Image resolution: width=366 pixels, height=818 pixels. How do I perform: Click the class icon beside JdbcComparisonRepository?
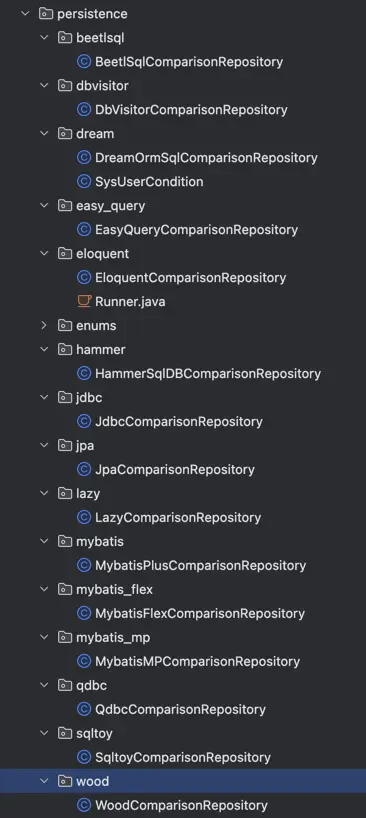point(84,421)
